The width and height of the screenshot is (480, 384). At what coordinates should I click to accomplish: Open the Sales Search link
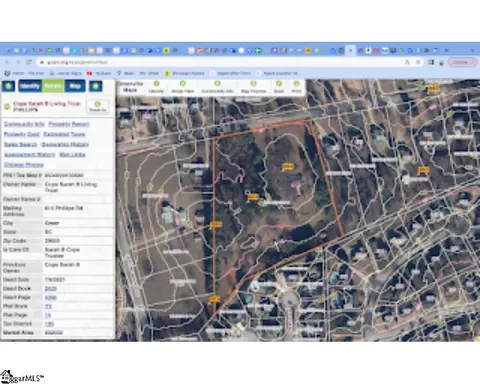tap(20, 144)
